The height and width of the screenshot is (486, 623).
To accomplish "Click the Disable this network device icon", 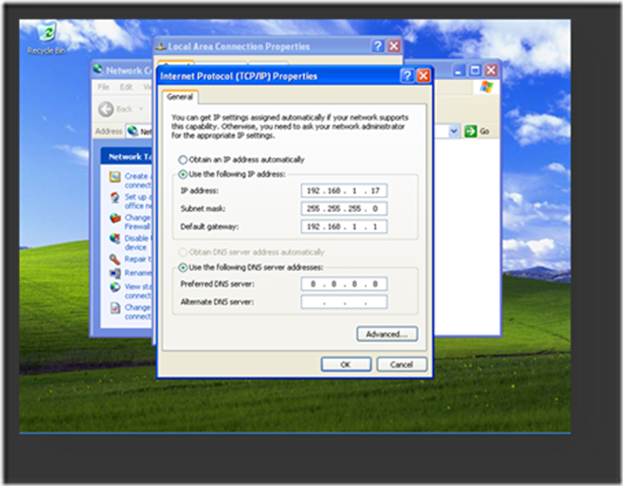I will point(115,239).
